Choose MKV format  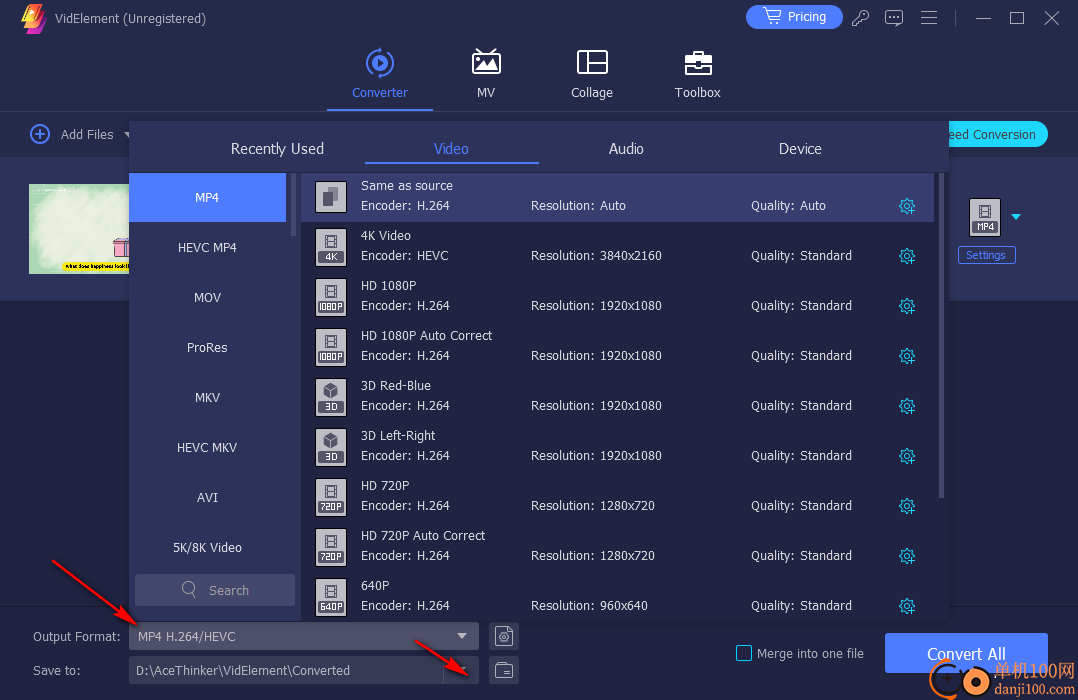207,397
